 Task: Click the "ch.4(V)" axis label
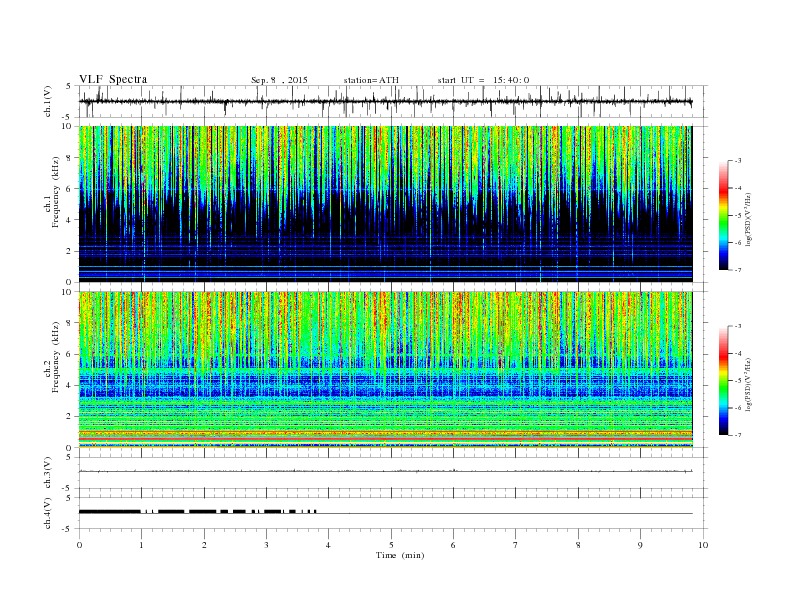coord(48,513)
